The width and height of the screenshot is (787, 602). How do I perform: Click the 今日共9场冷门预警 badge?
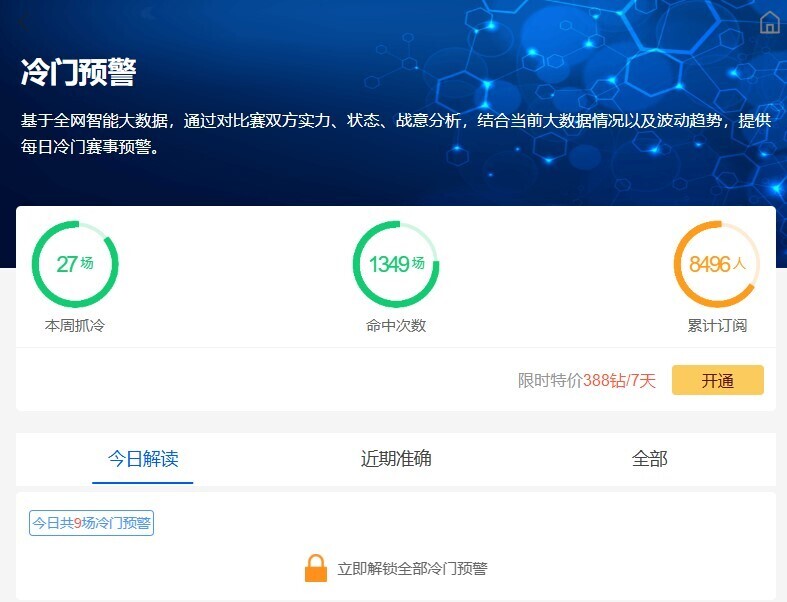[x=91, y=523]
